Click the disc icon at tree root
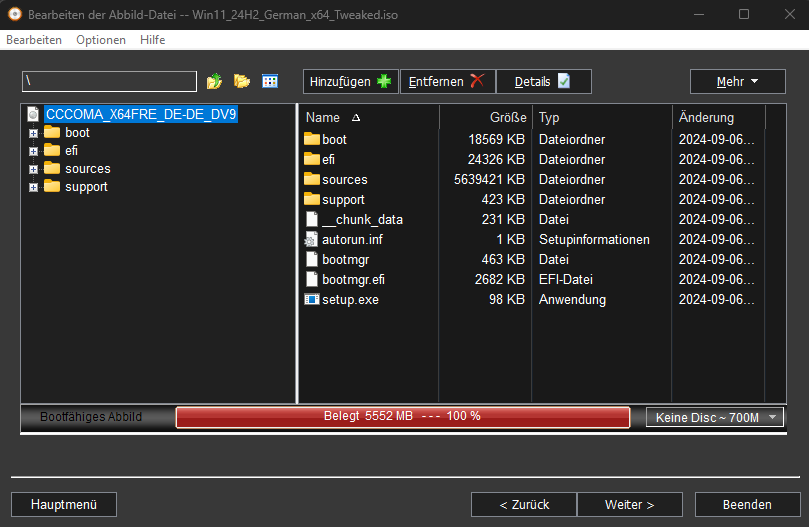 click(x=33, y=114)
